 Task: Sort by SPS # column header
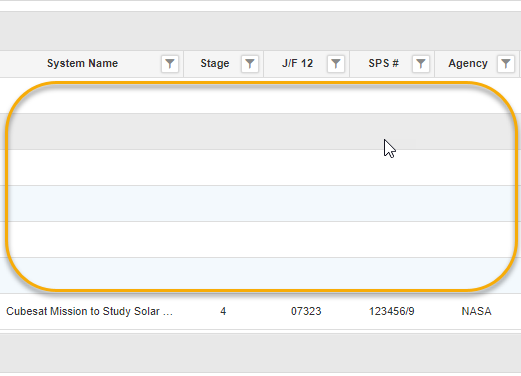pyautogui.click(x=383, y=63)
